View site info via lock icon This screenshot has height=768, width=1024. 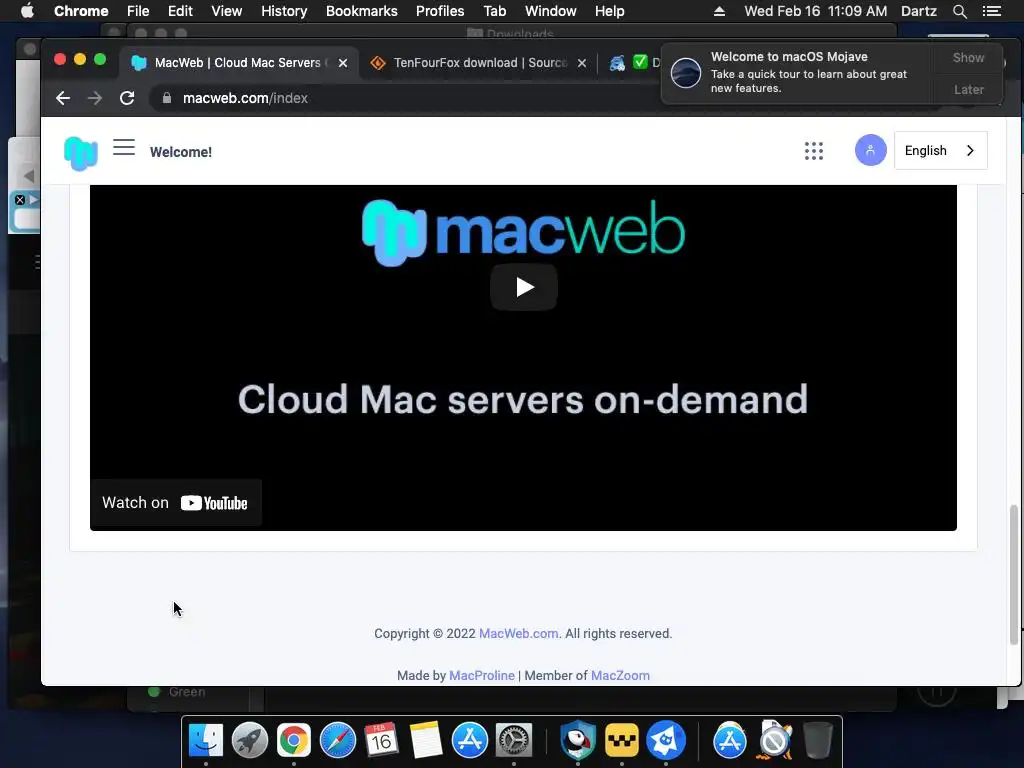click(167, 98)
